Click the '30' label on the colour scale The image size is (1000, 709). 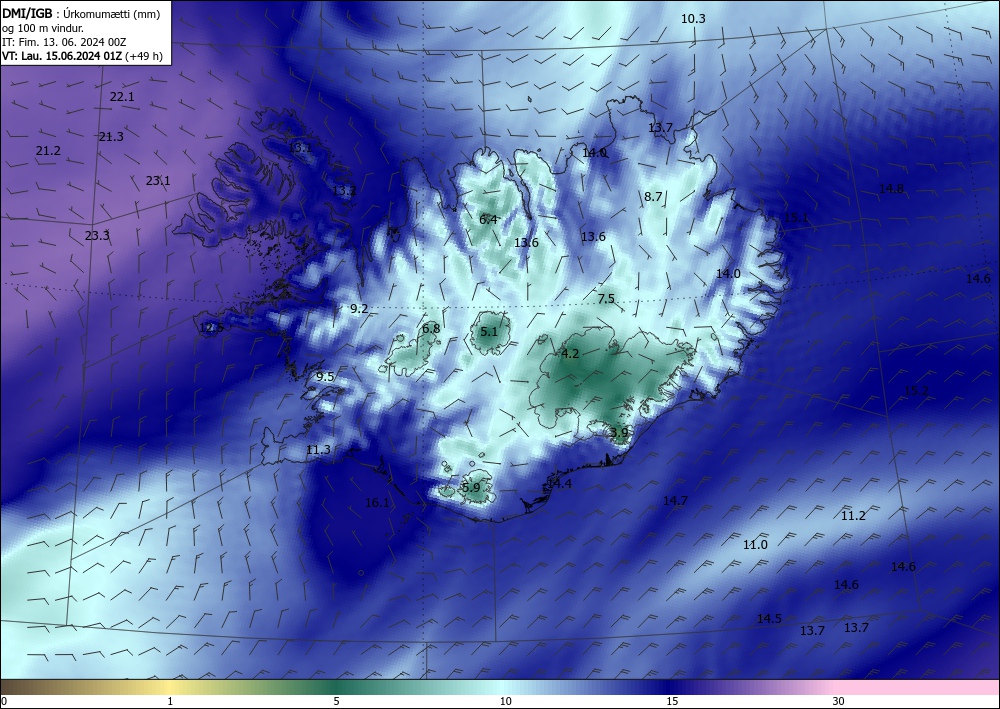pyautogui.click(x=838, y=702)
